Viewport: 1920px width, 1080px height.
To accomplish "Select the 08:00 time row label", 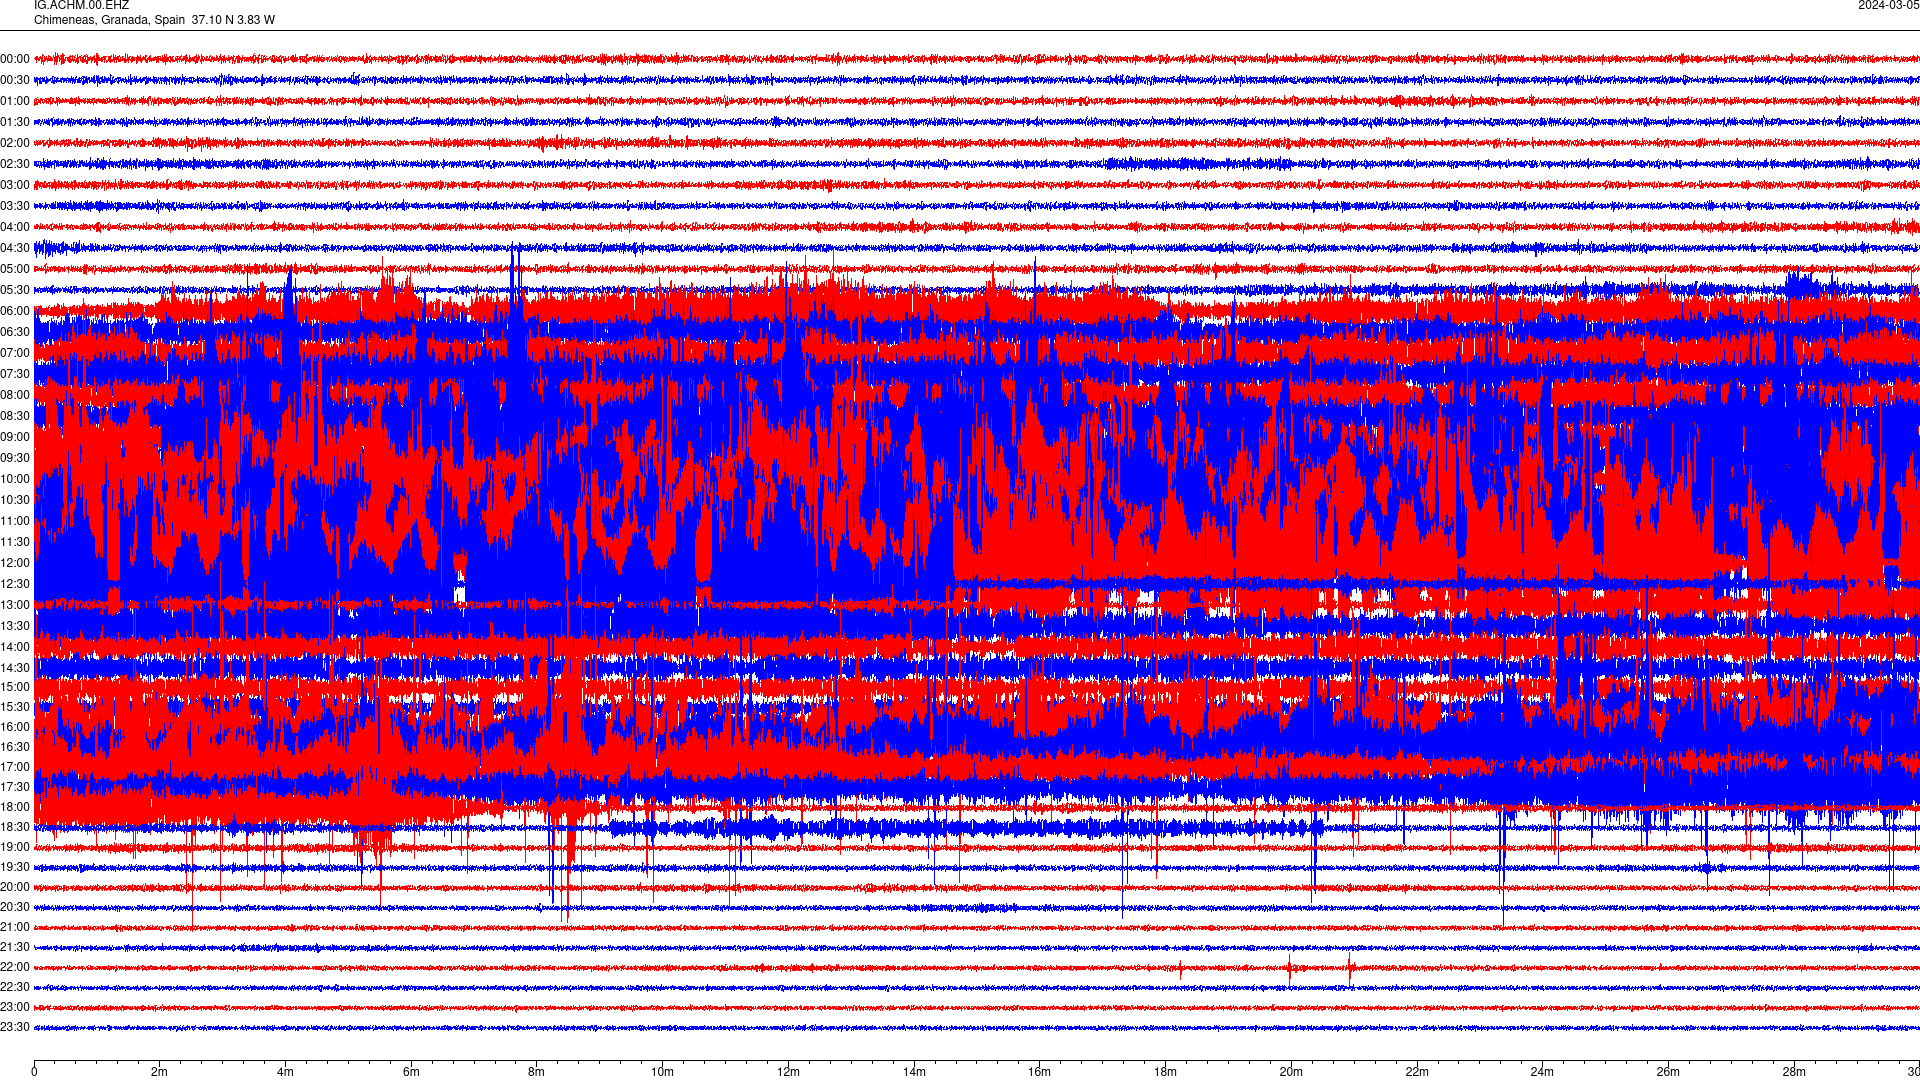I will [15, 395].
